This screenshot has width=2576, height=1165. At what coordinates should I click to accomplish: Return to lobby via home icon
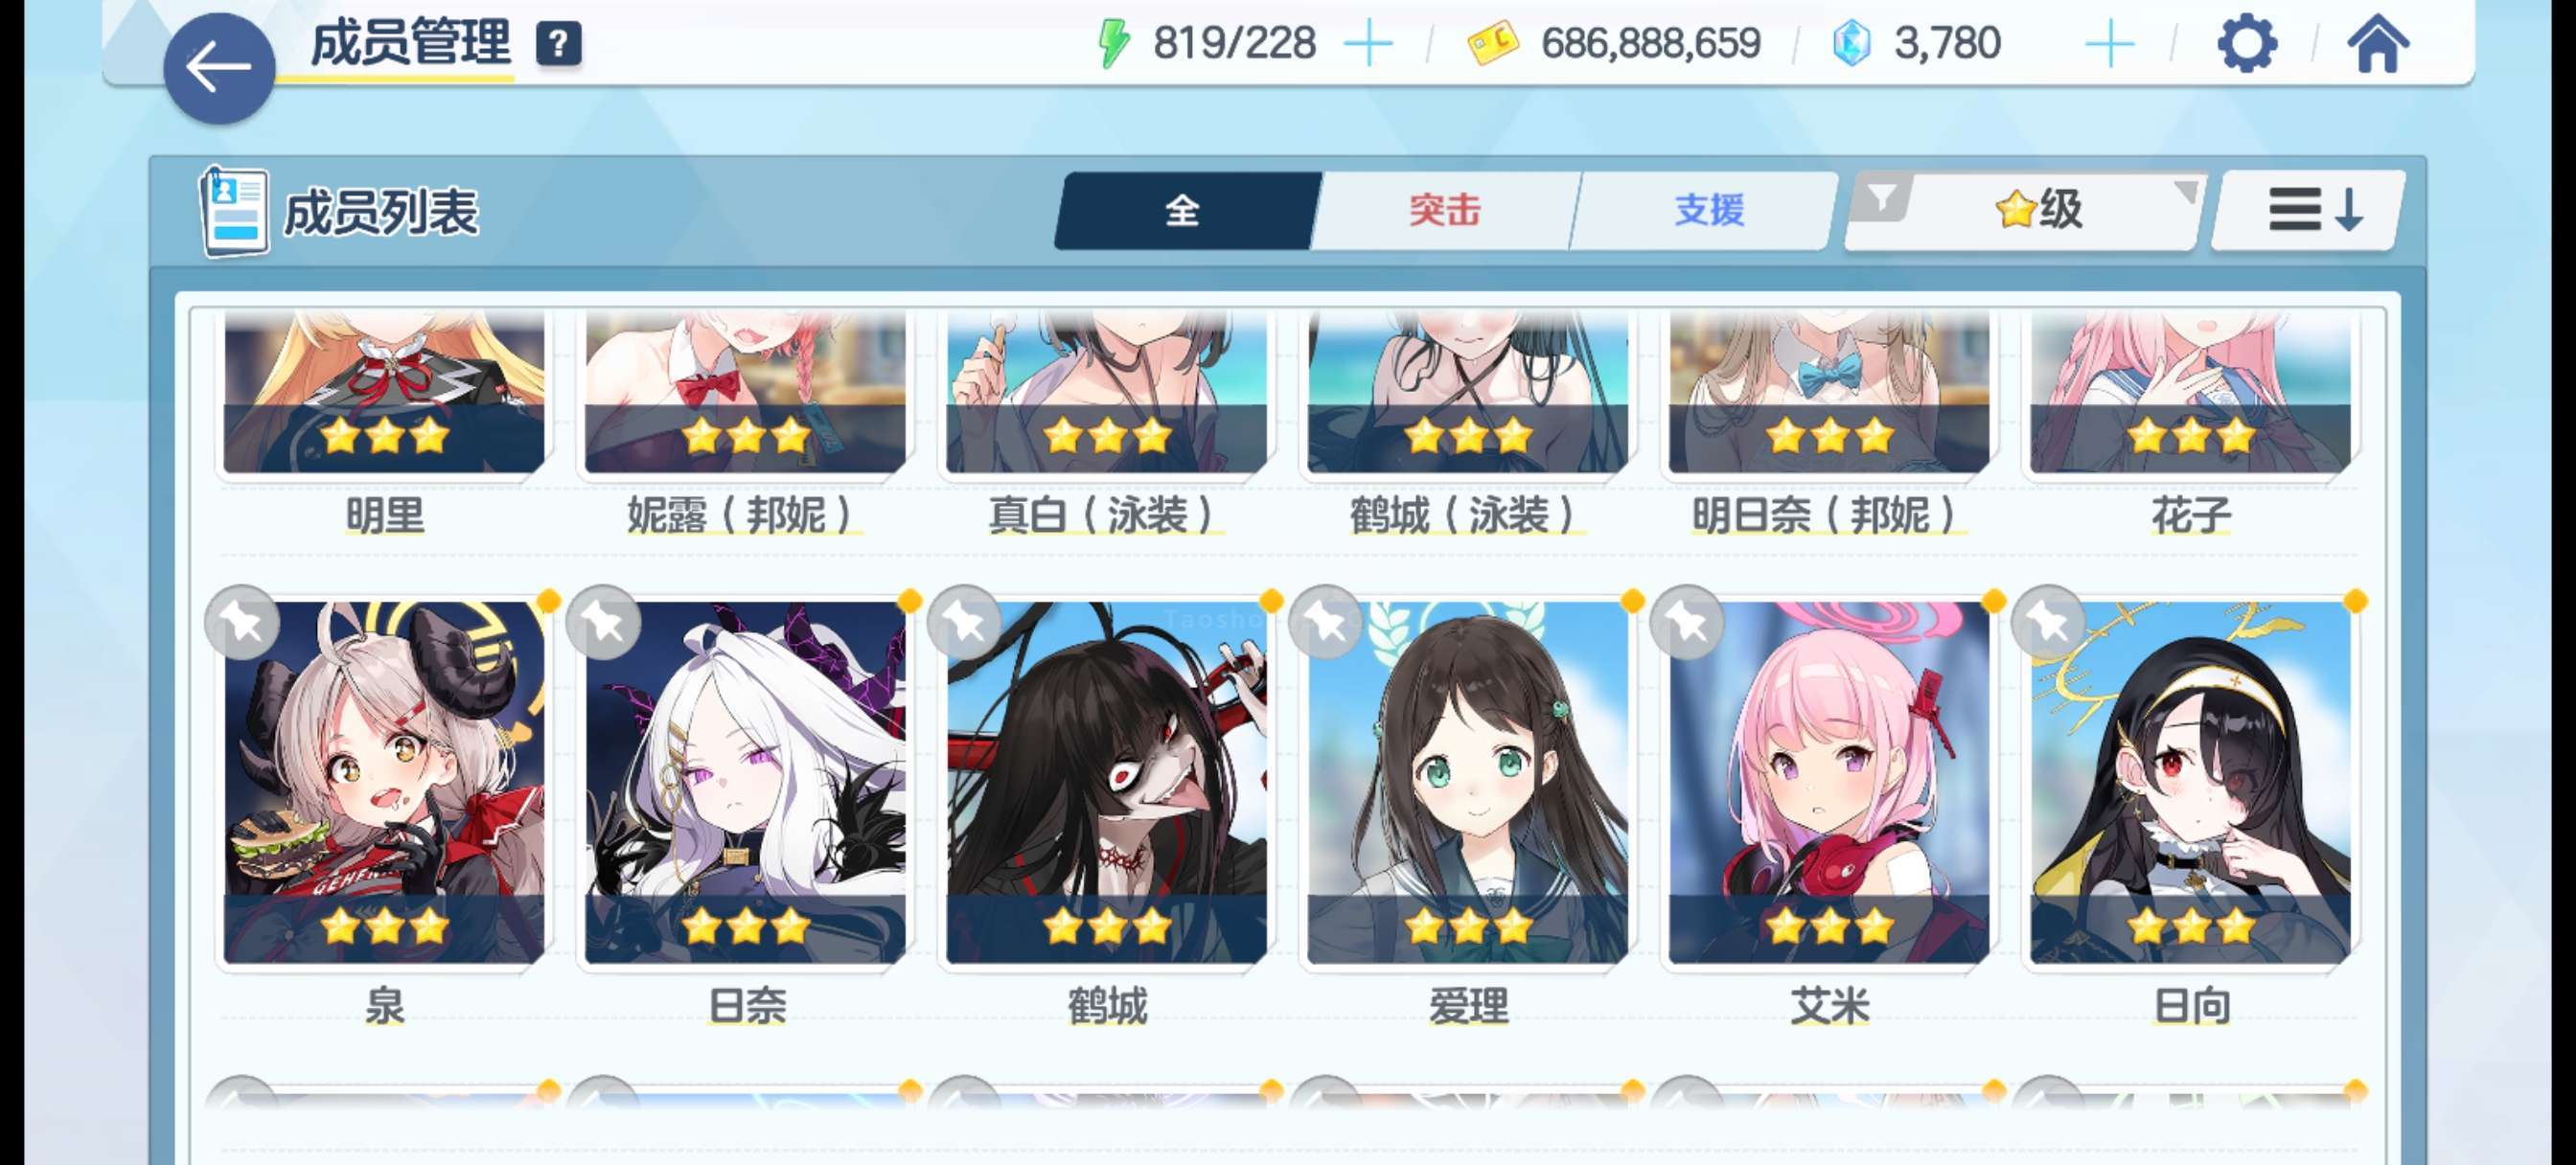(x=2377, y=44)
